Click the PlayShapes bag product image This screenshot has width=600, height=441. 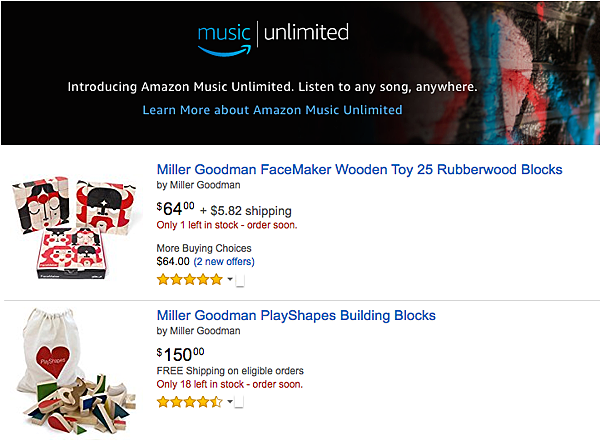75,371
